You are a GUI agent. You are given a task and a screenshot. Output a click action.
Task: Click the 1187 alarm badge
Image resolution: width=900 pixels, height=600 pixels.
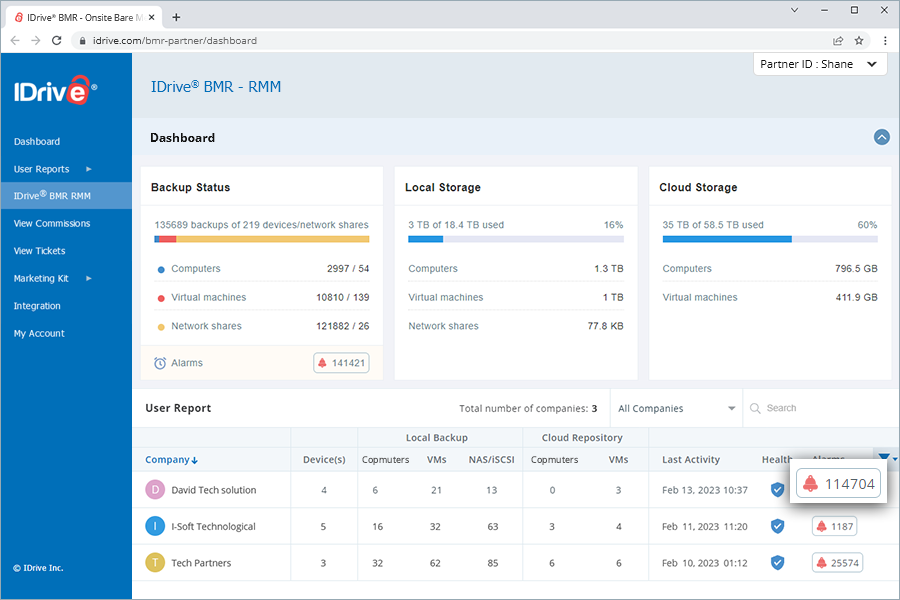click(834, 527)
